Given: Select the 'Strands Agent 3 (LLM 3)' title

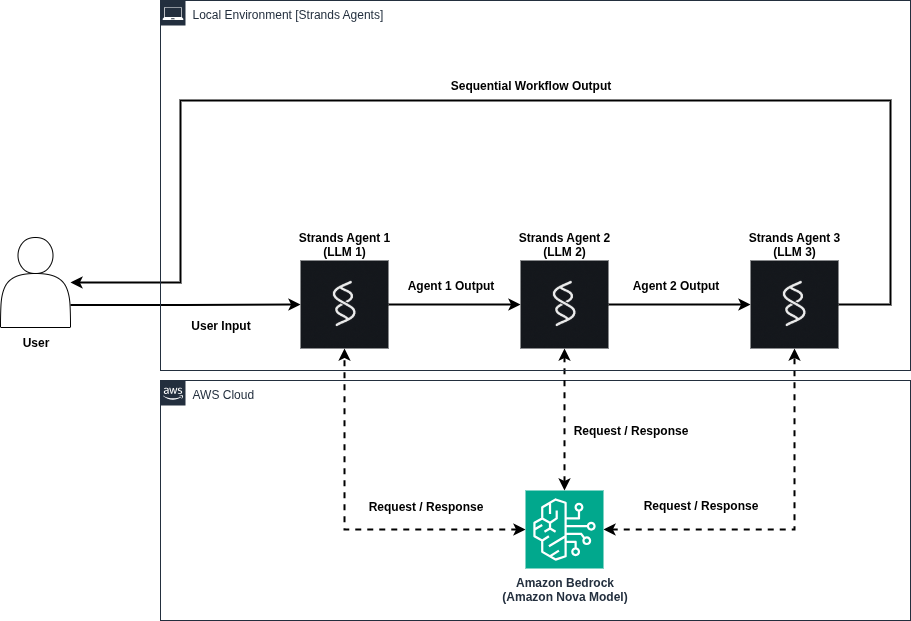Looking at the screenshot, I should coord(794,245).
